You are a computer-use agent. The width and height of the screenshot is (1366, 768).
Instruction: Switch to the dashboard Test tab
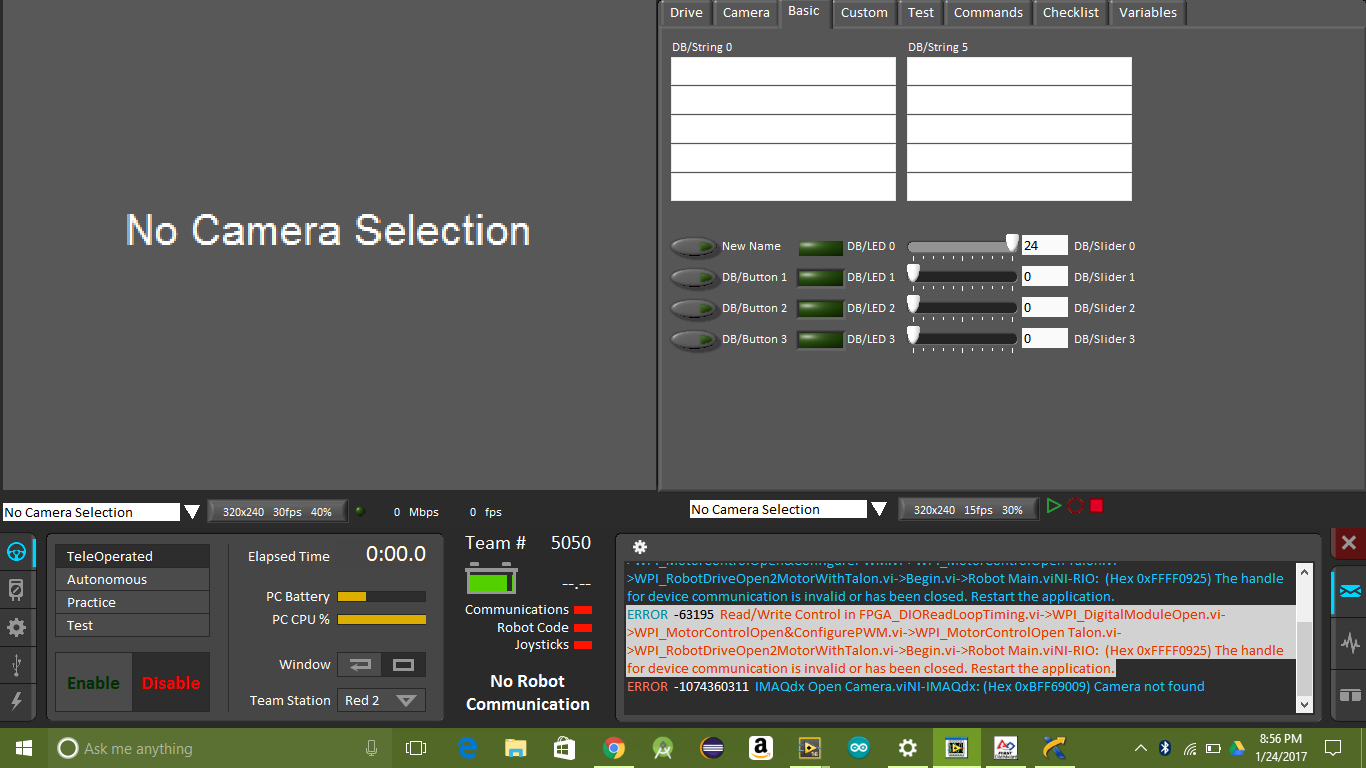coord(921,13)
